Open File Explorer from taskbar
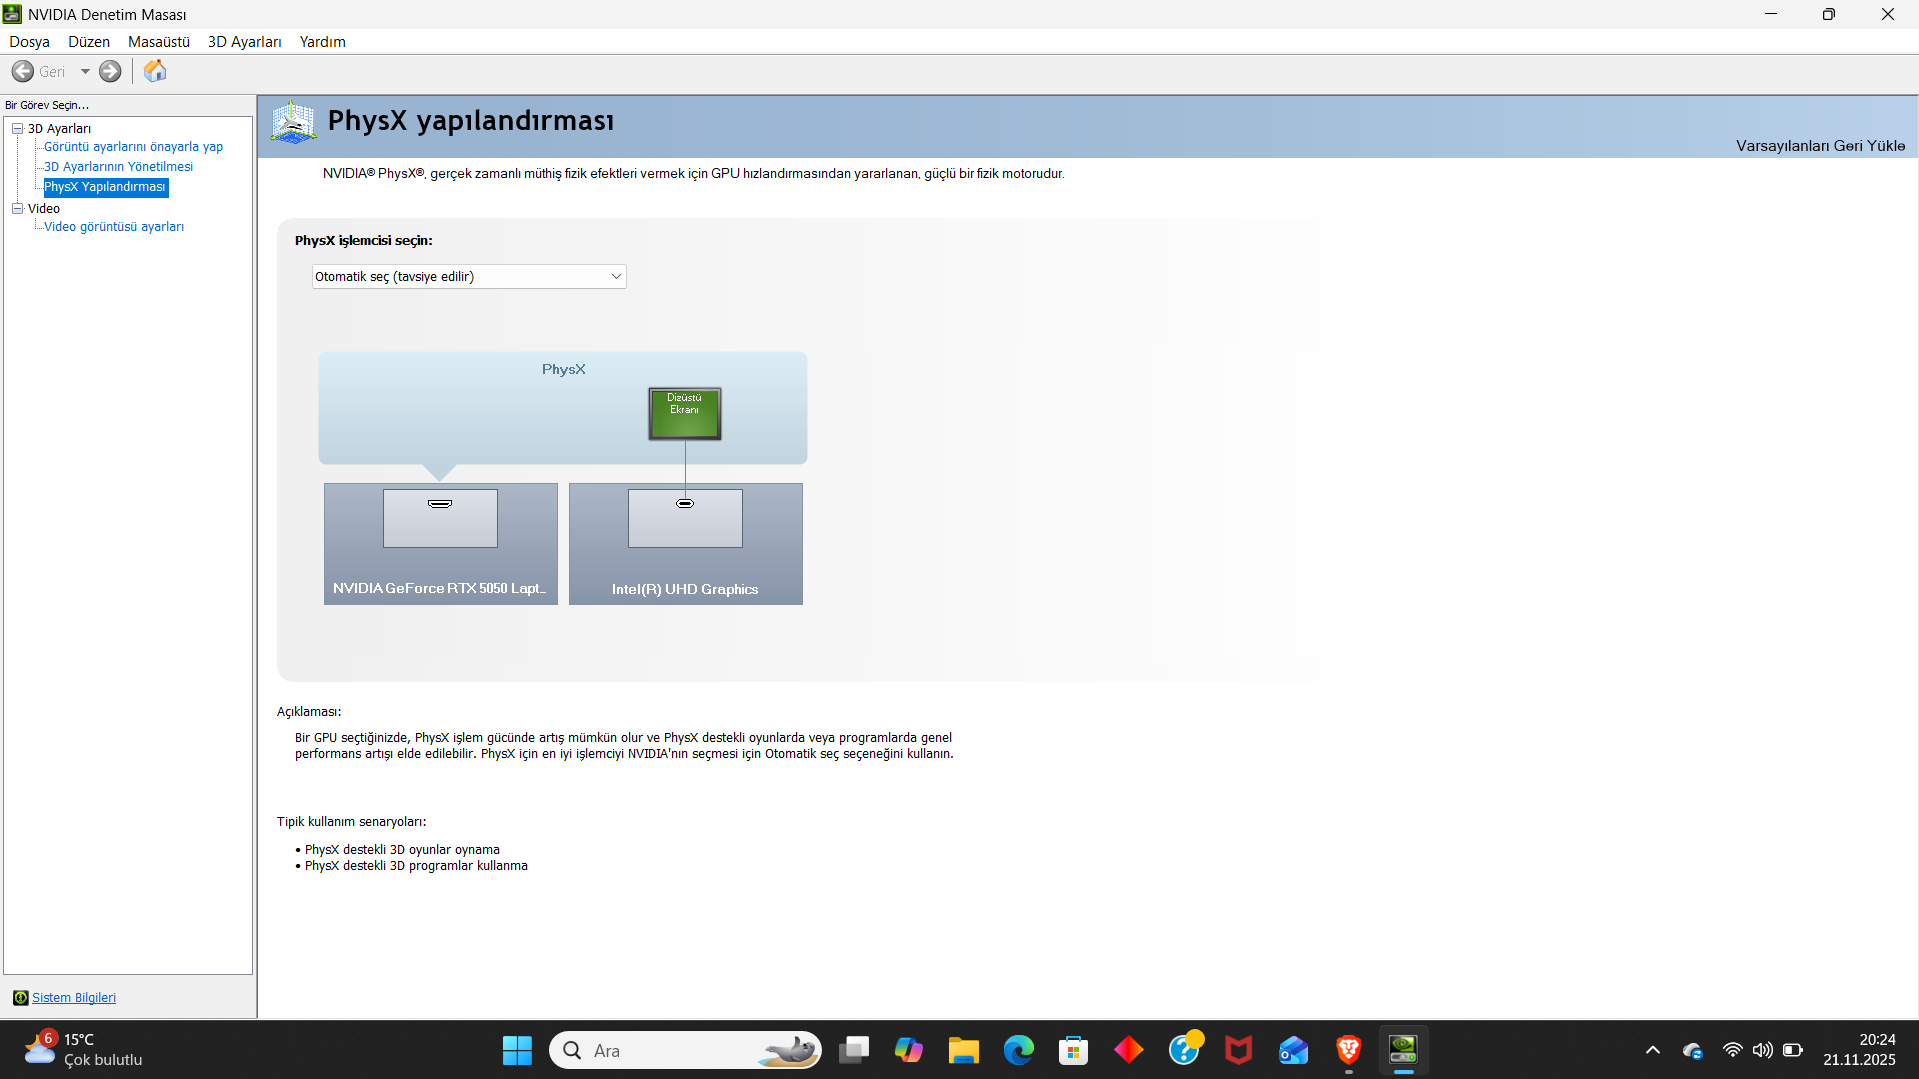This screenshot has width=1919, height=1079. [964, 1050]
